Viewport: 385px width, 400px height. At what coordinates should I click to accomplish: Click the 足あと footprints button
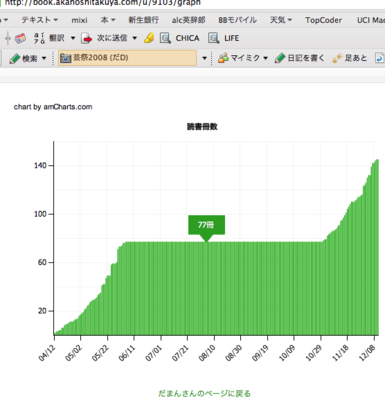point(350,58)
